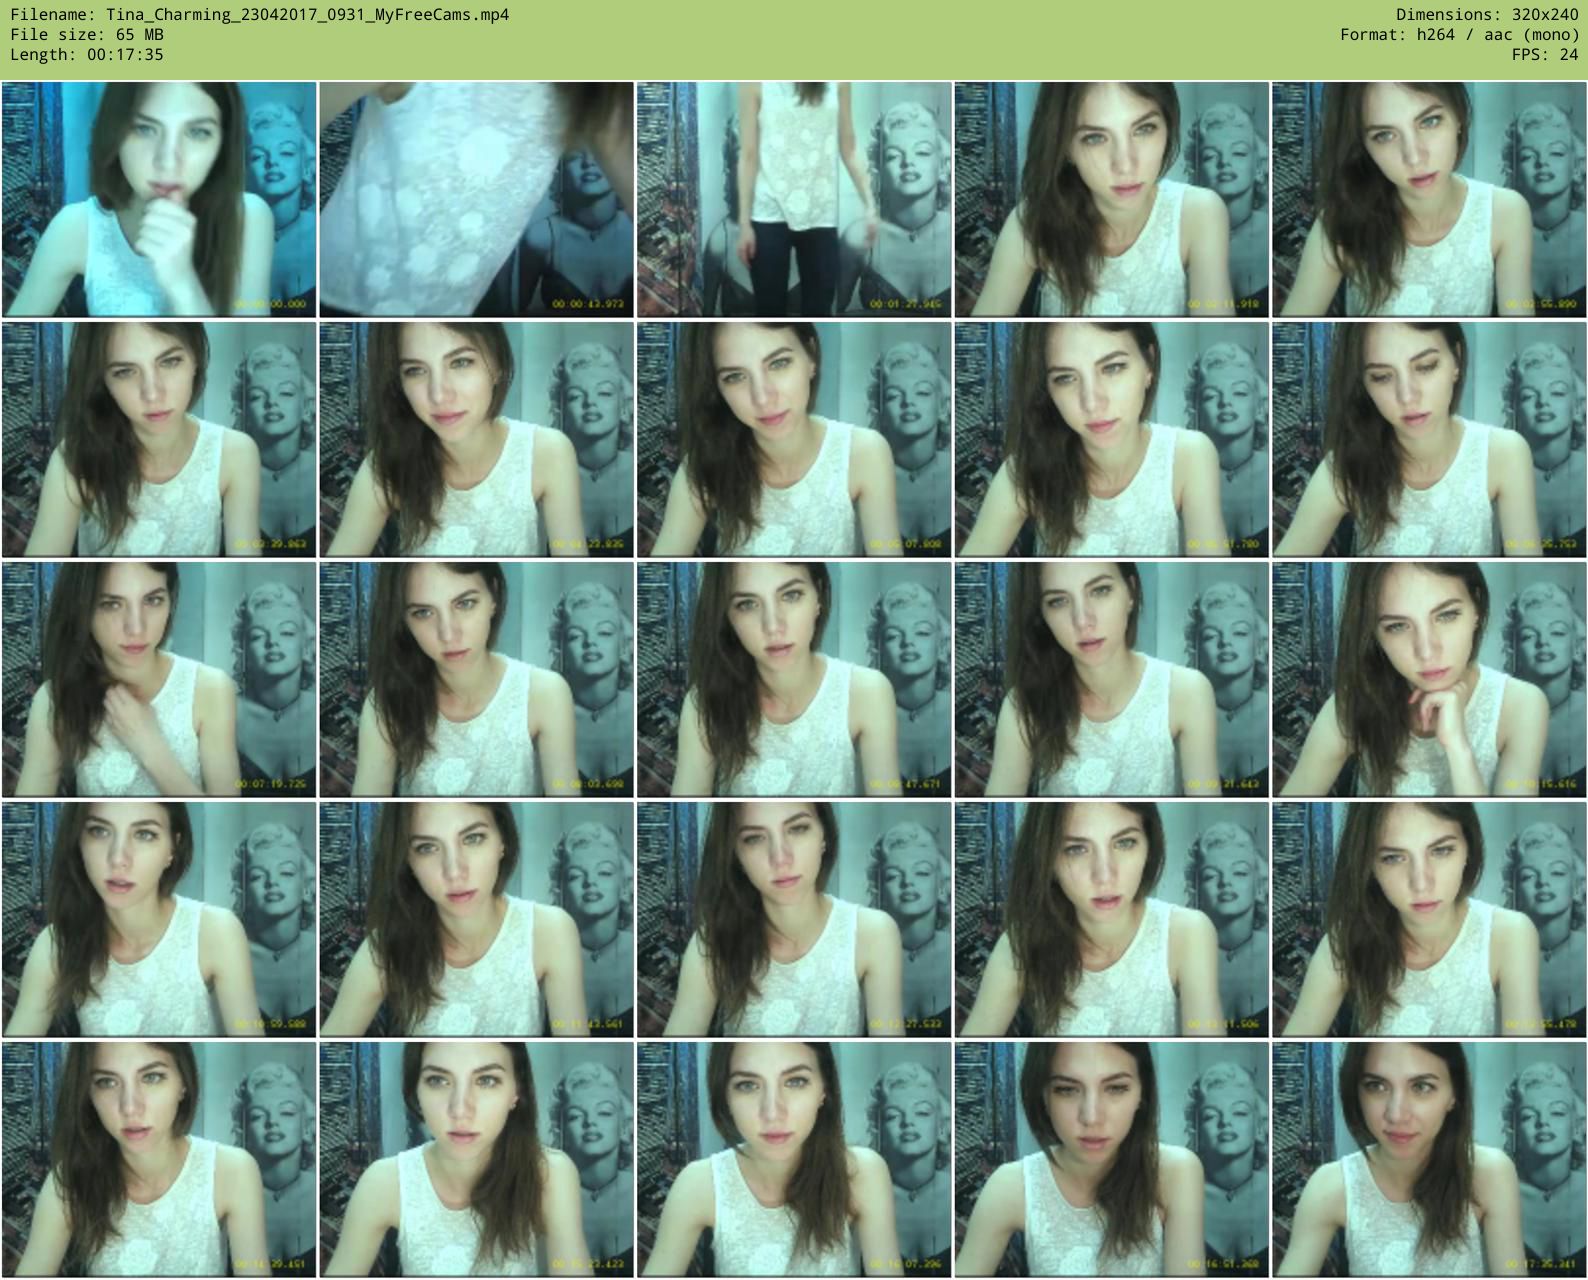1588x1280 pixels.
Task: Open the frame at timestamp 00:06:35
Action: click(1429, 439)
